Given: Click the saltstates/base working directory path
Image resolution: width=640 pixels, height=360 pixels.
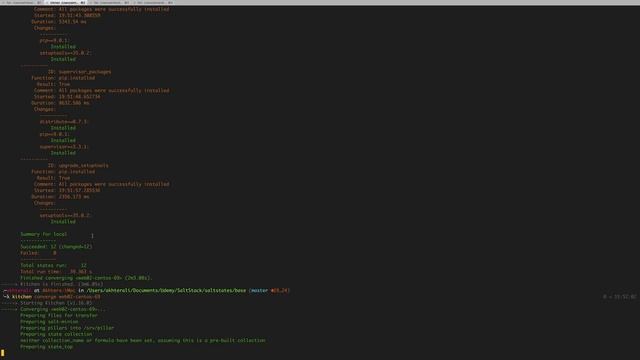Looking at the screenshot, I should click(x=166, y=291).
